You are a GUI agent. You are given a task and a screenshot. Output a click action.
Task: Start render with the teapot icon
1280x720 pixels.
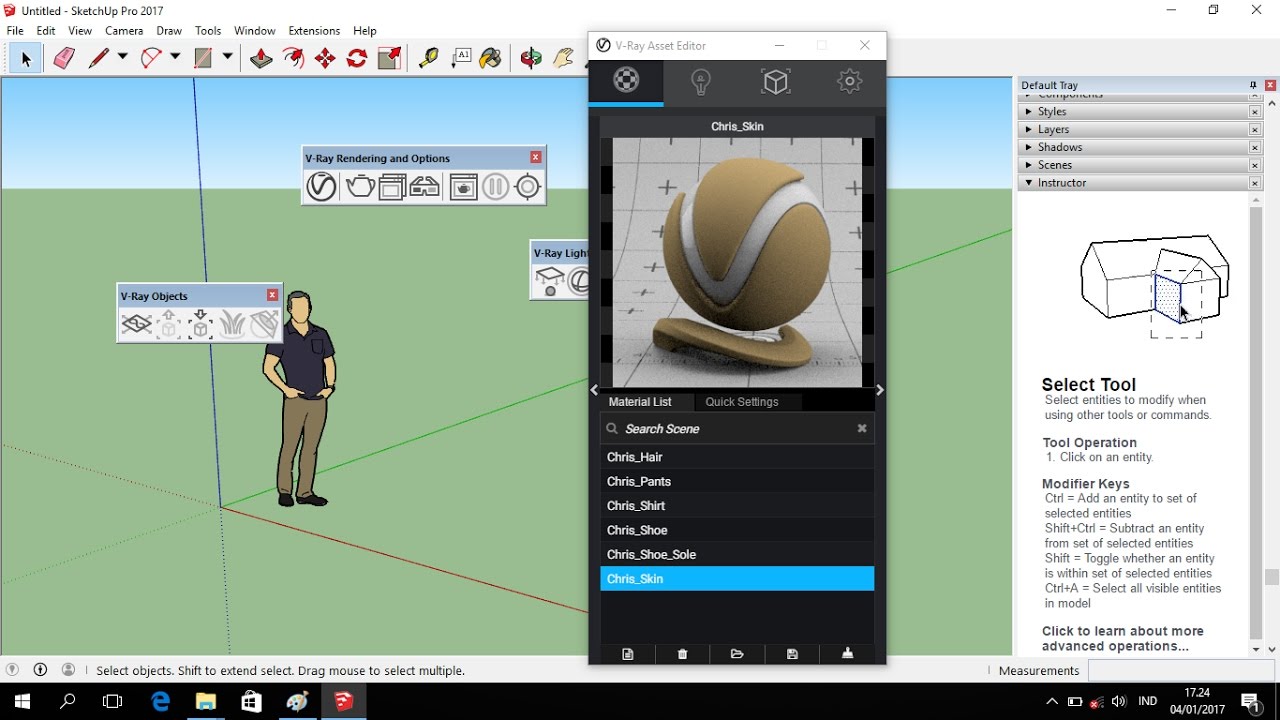359,187
